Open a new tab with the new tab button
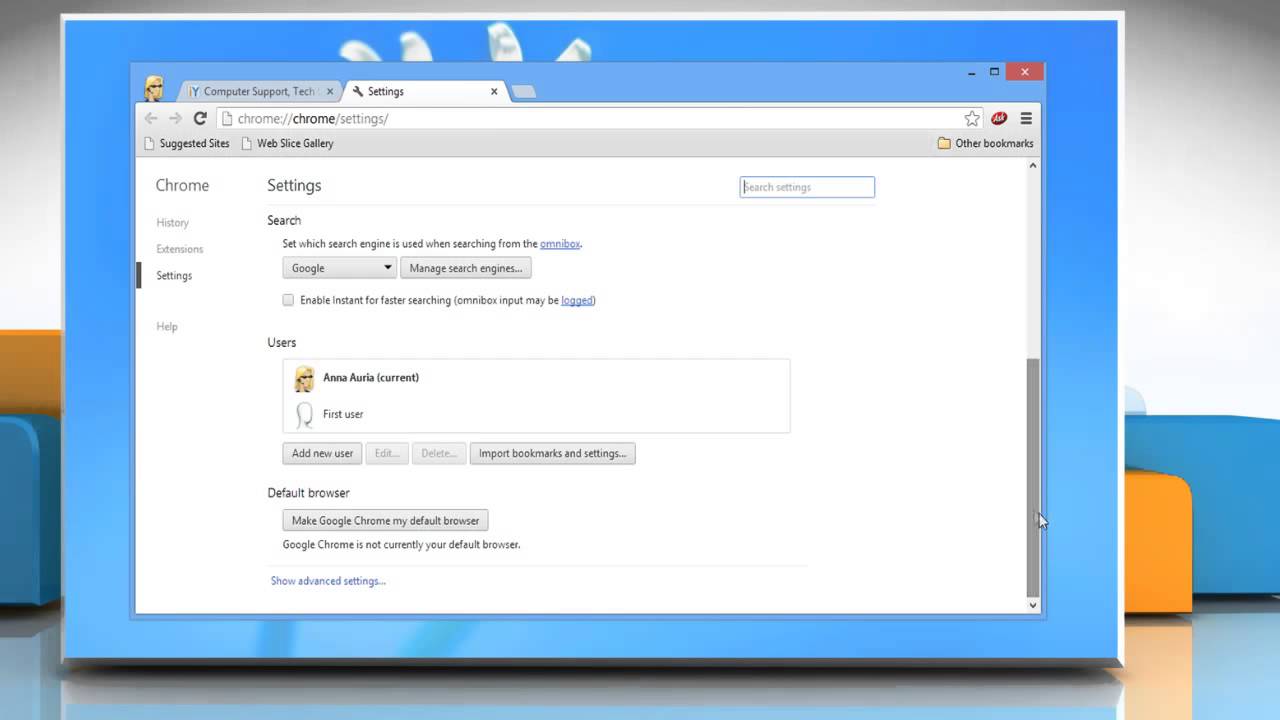 click(523, 92)
